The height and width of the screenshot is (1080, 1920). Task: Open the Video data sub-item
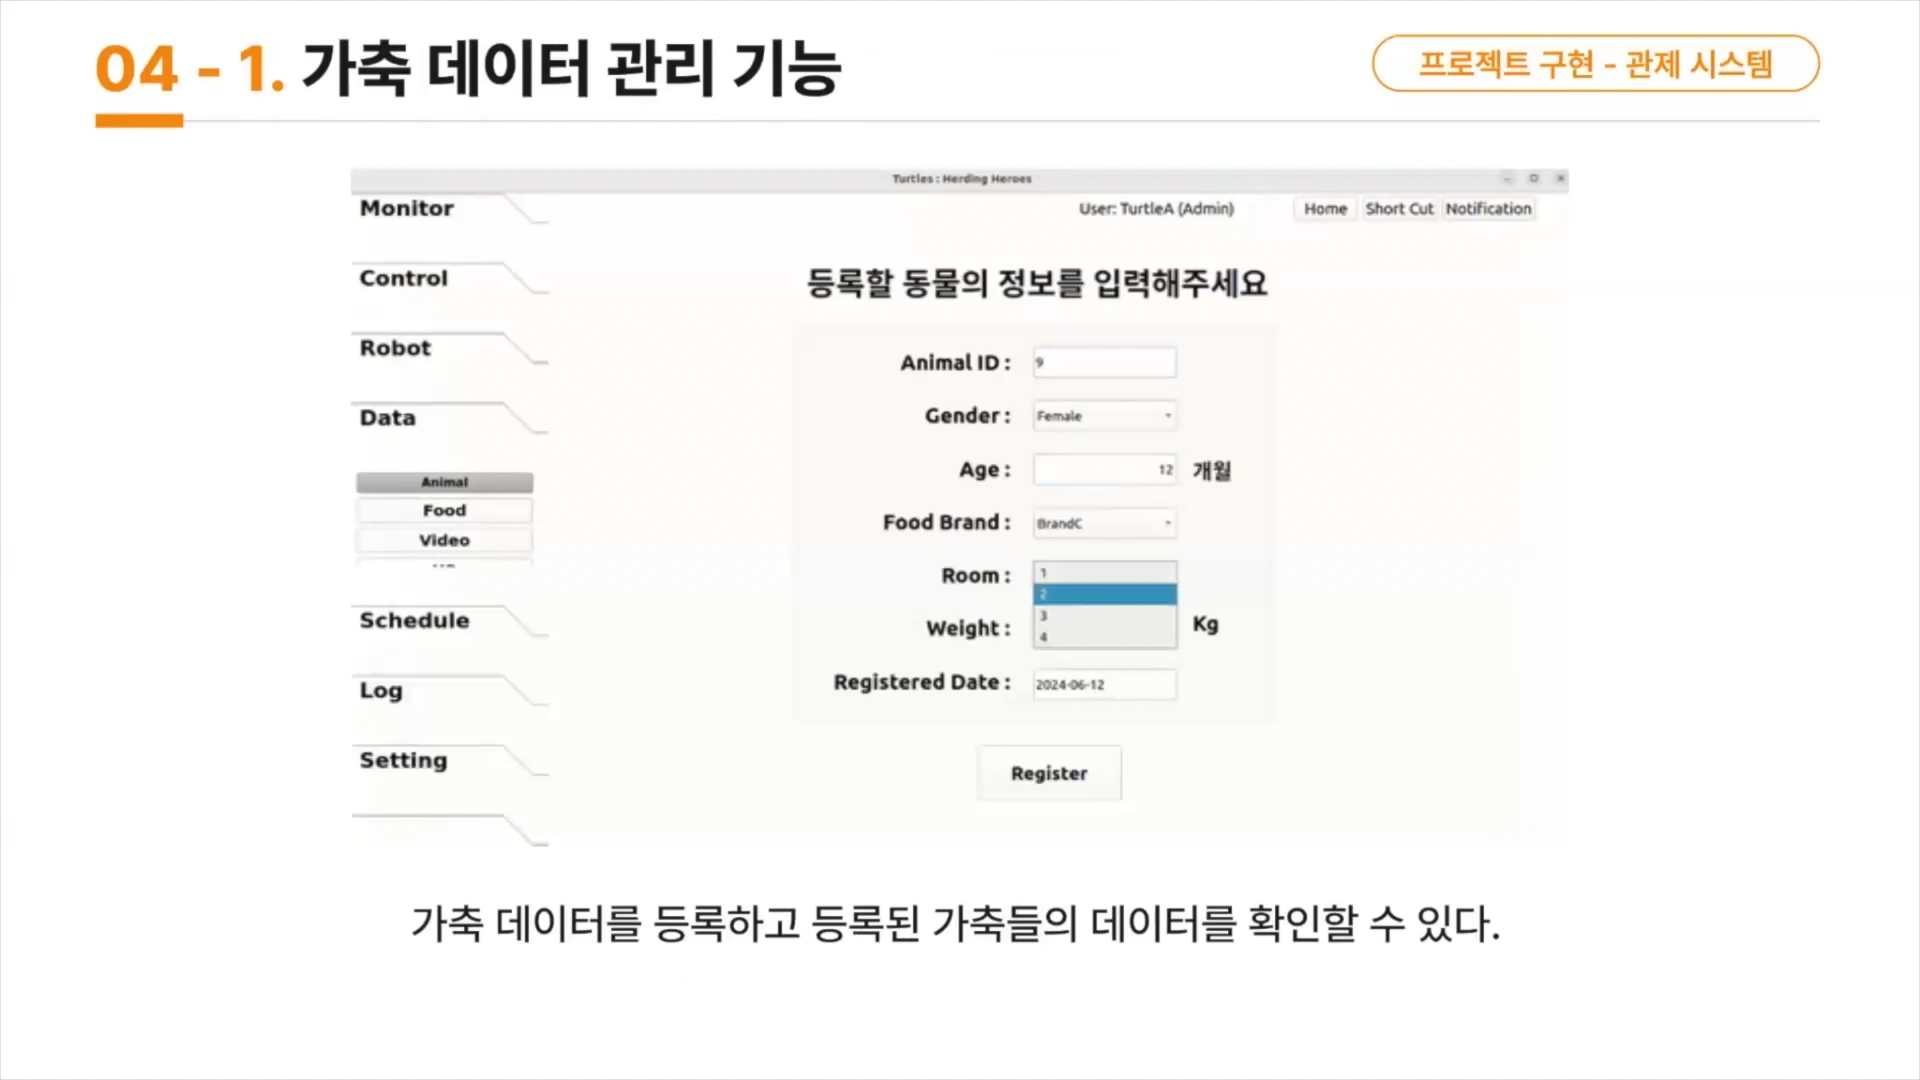[444, 540]
